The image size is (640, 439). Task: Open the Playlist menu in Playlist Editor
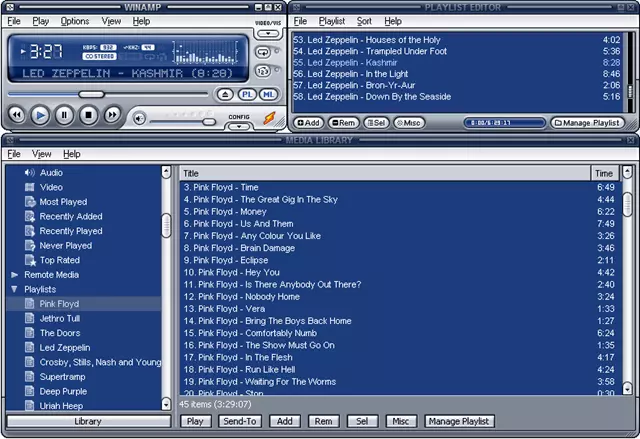[332, 21]
